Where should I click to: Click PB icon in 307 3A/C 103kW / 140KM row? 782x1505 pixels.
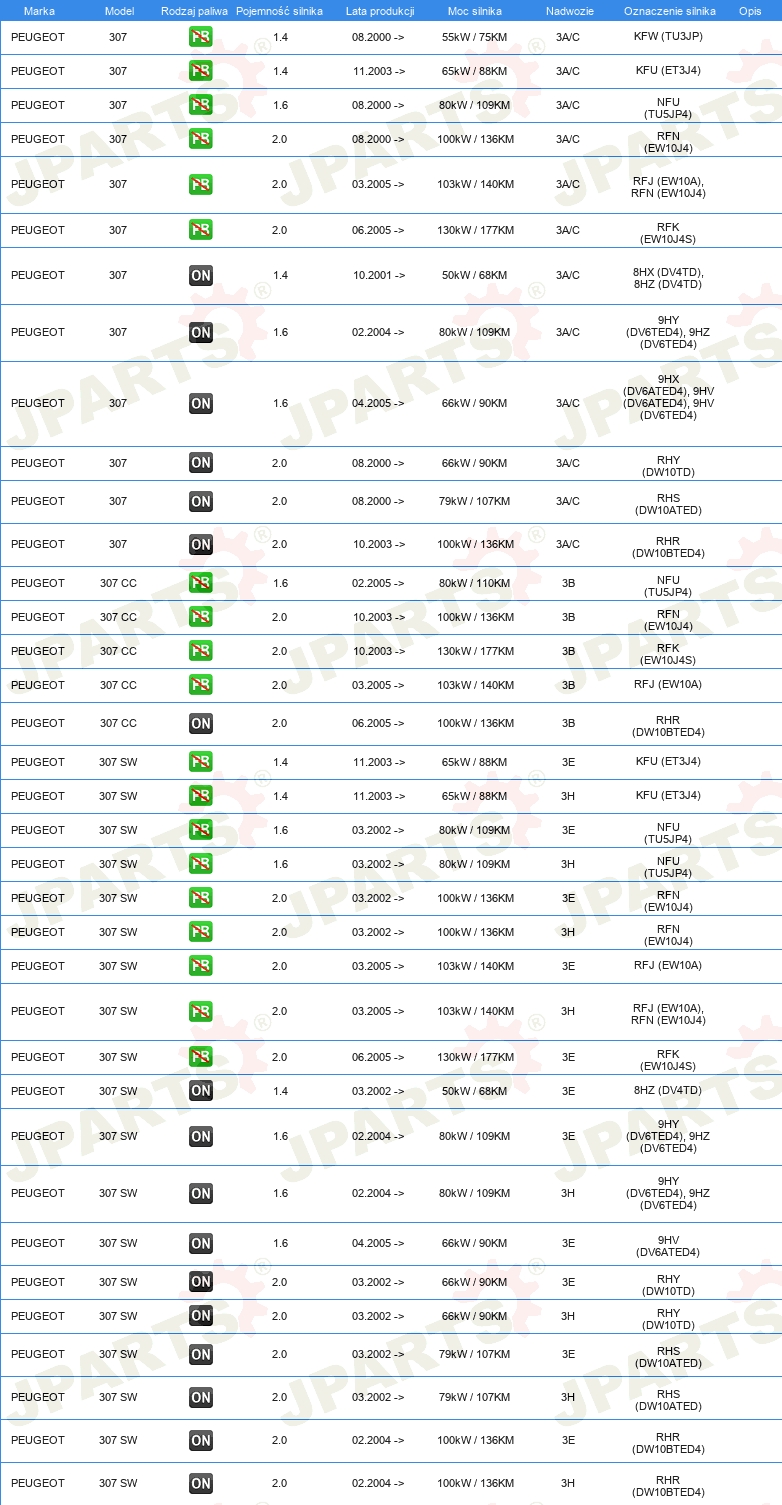click(201, 184)
